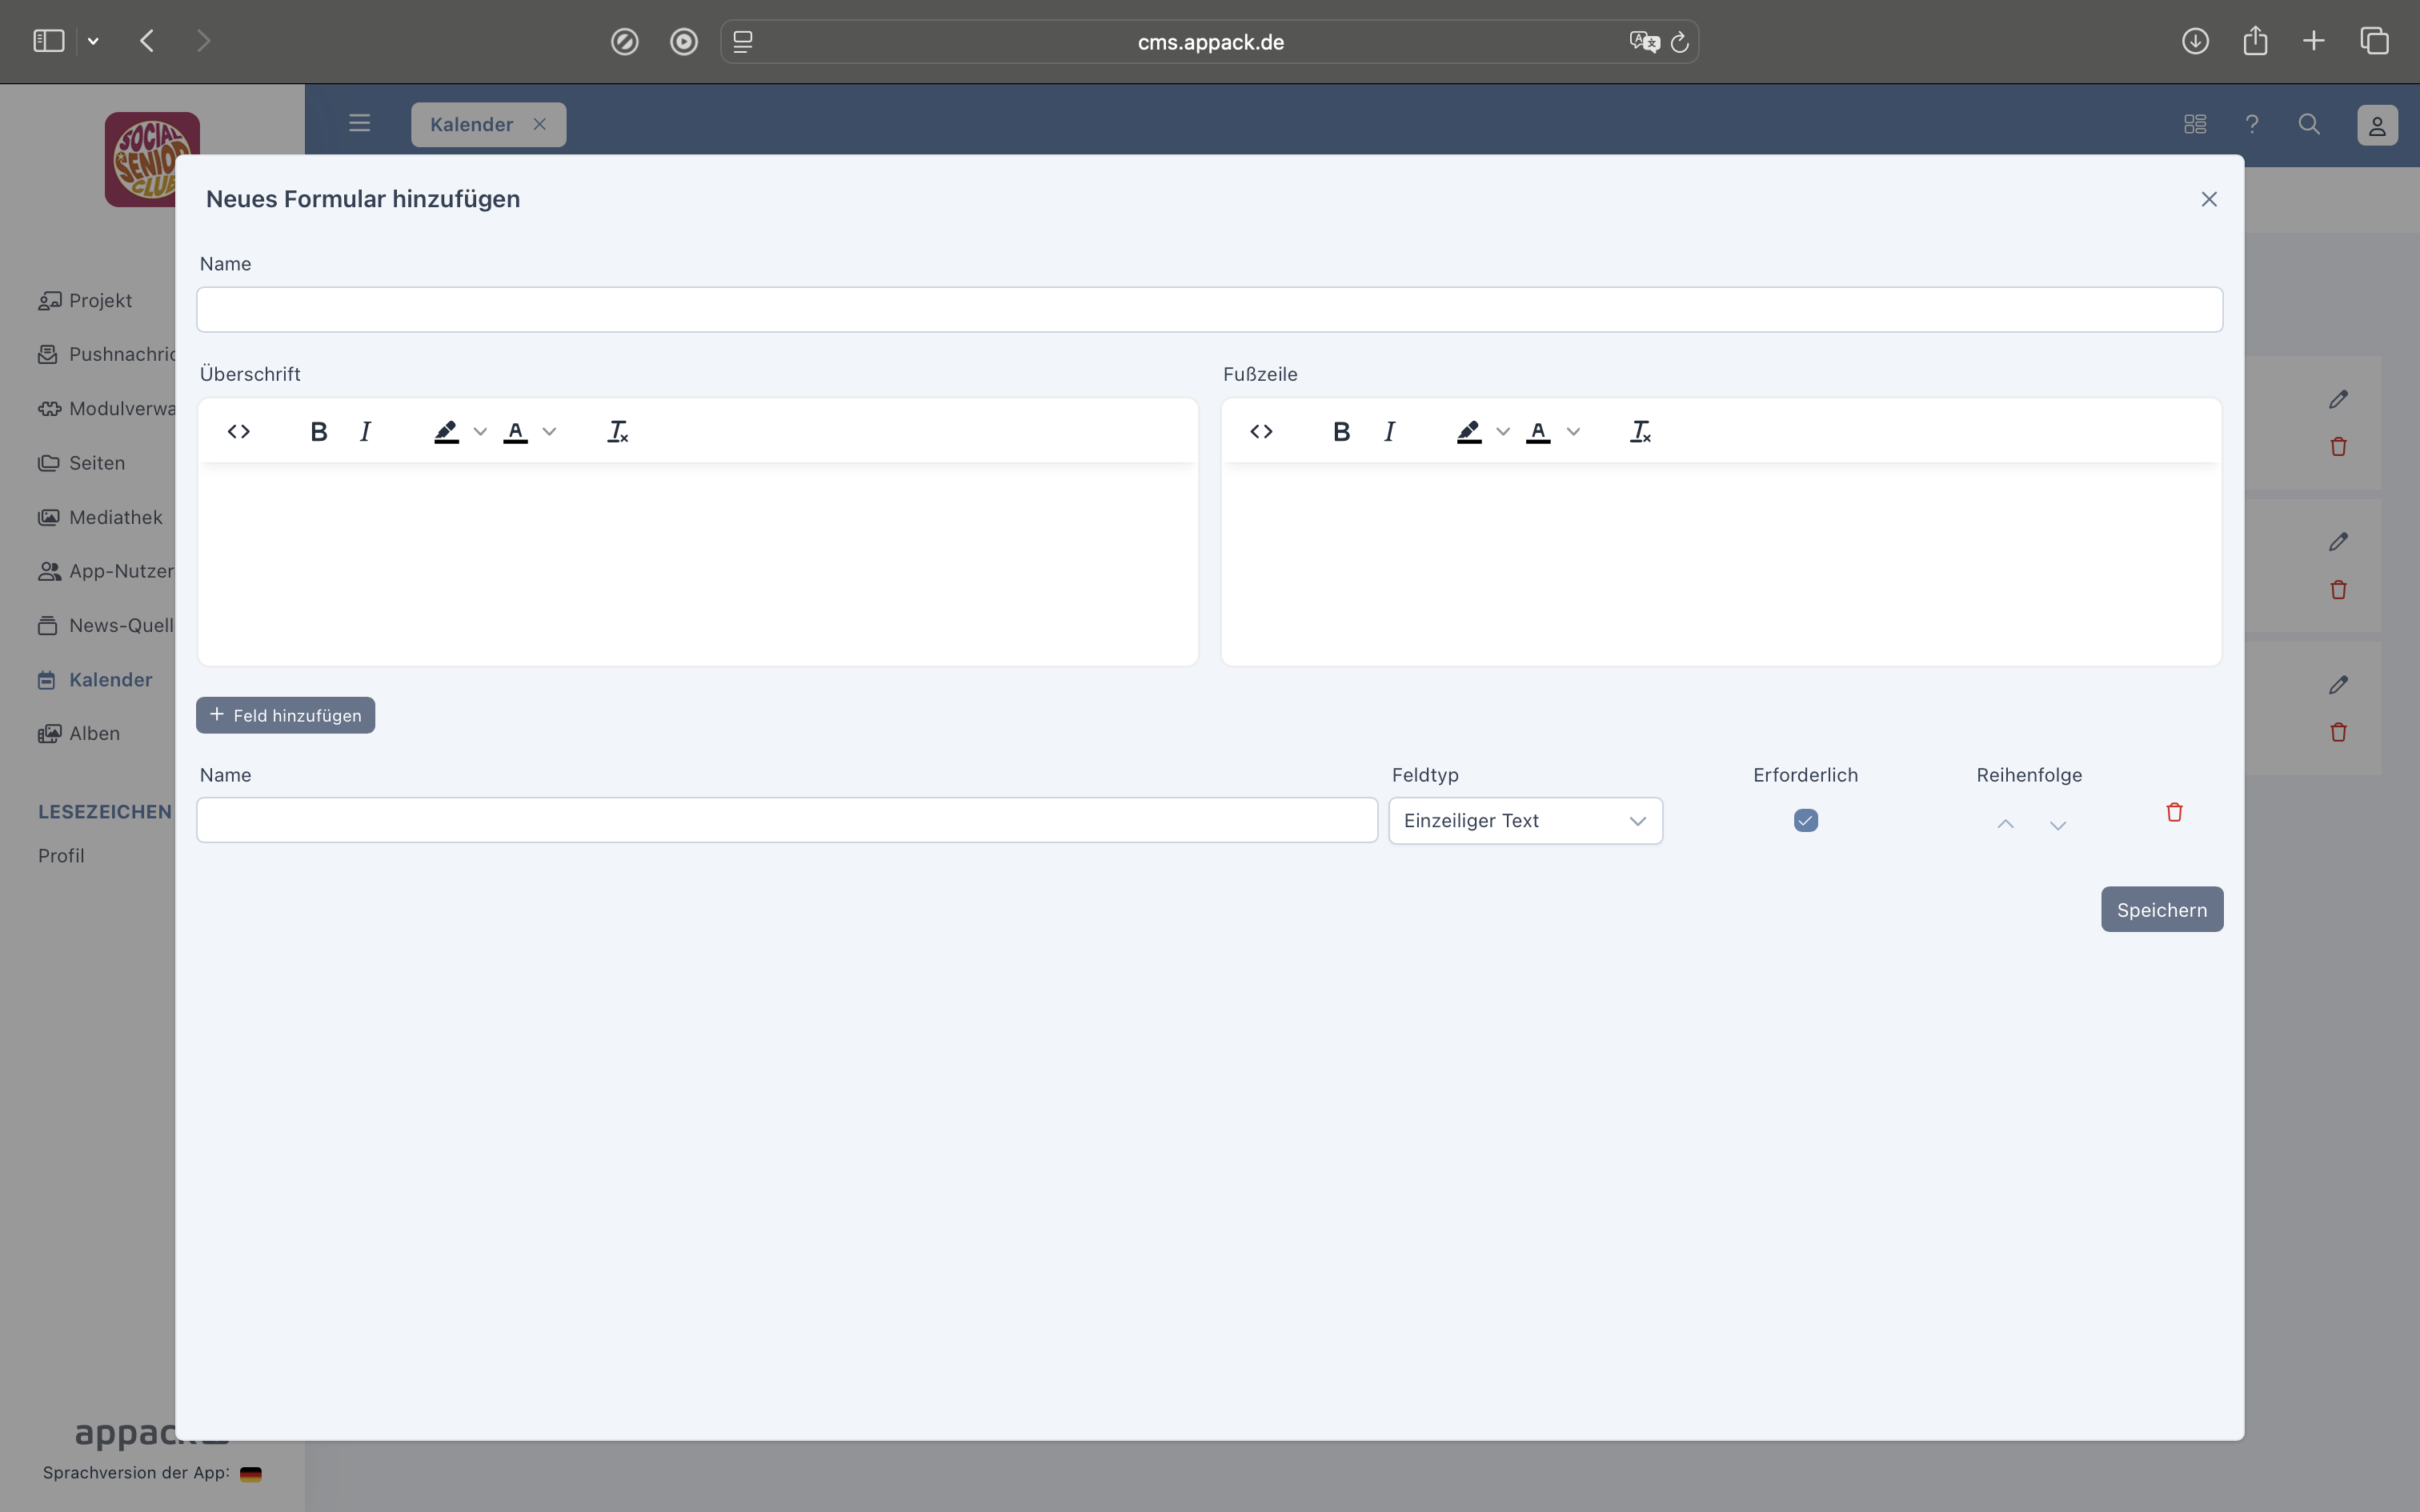2420x1512 pixels.
Task: Open Projekt in the sidebar
Action: point(99,300)
